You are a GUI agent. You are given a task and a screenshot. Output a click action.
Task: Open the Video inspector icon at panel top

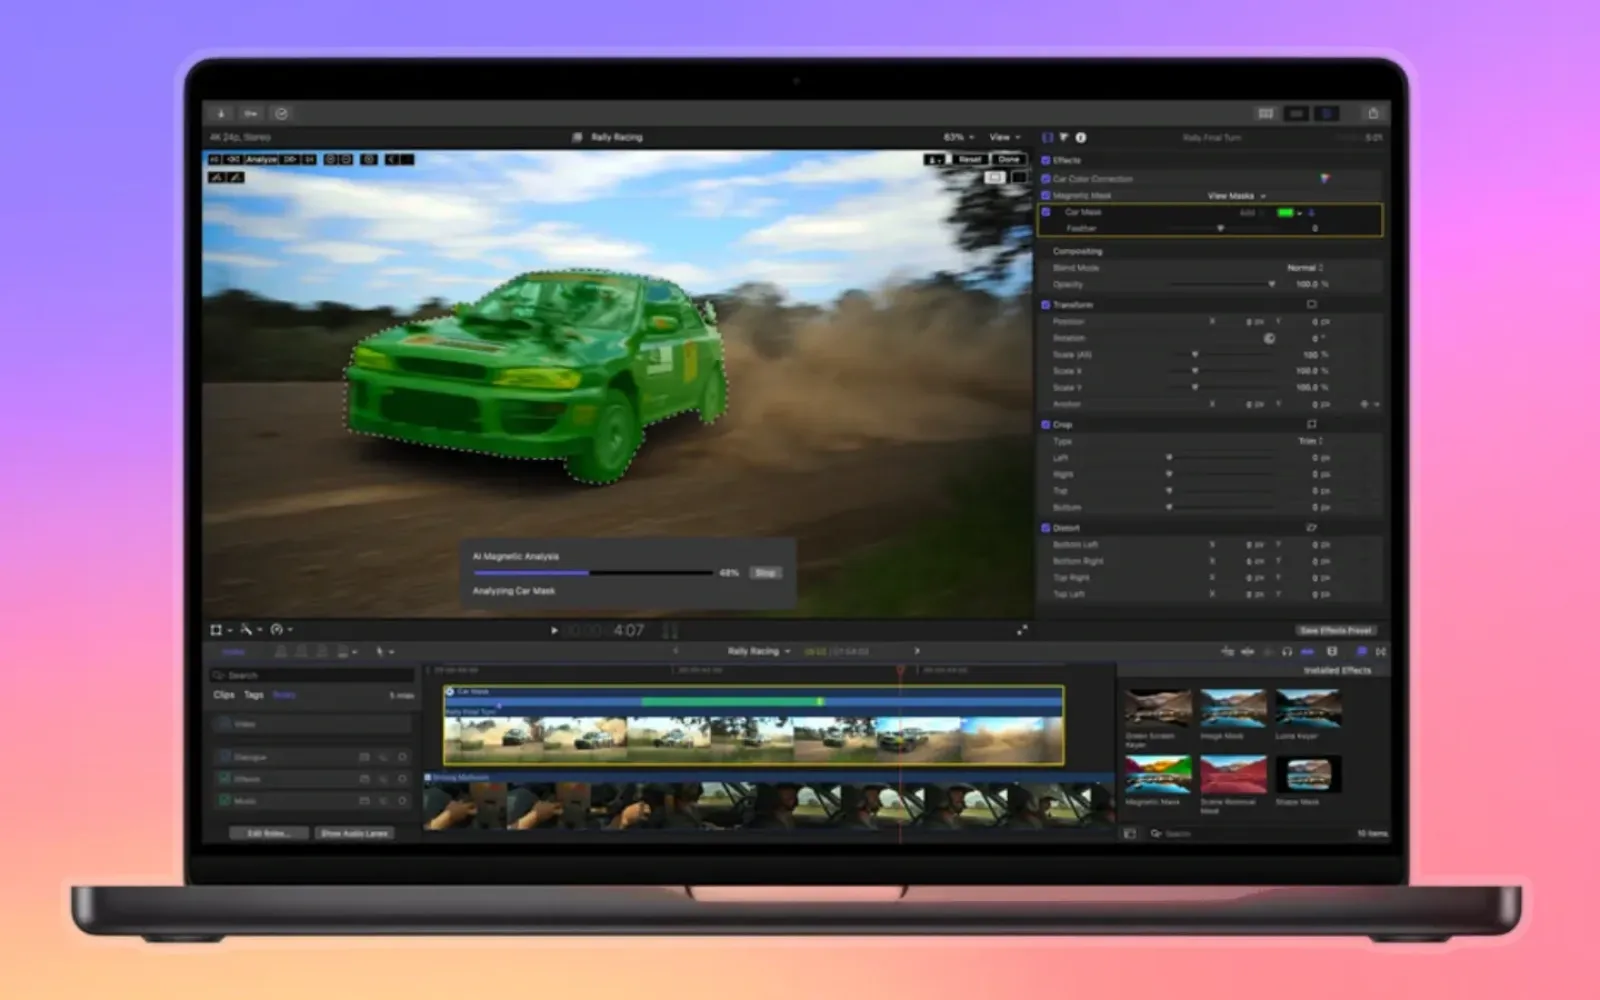(x=1049, y=137)
